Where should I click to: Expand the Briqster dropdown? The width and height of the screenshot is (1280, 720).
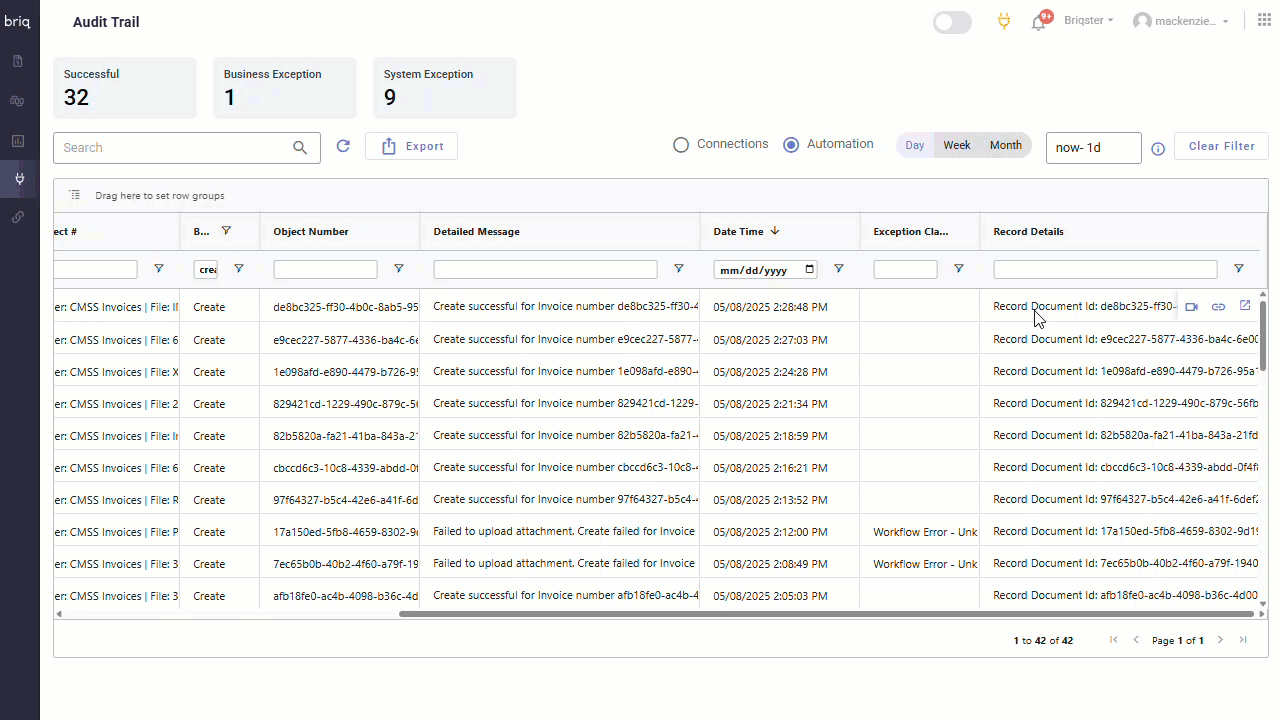[1088, 20]
